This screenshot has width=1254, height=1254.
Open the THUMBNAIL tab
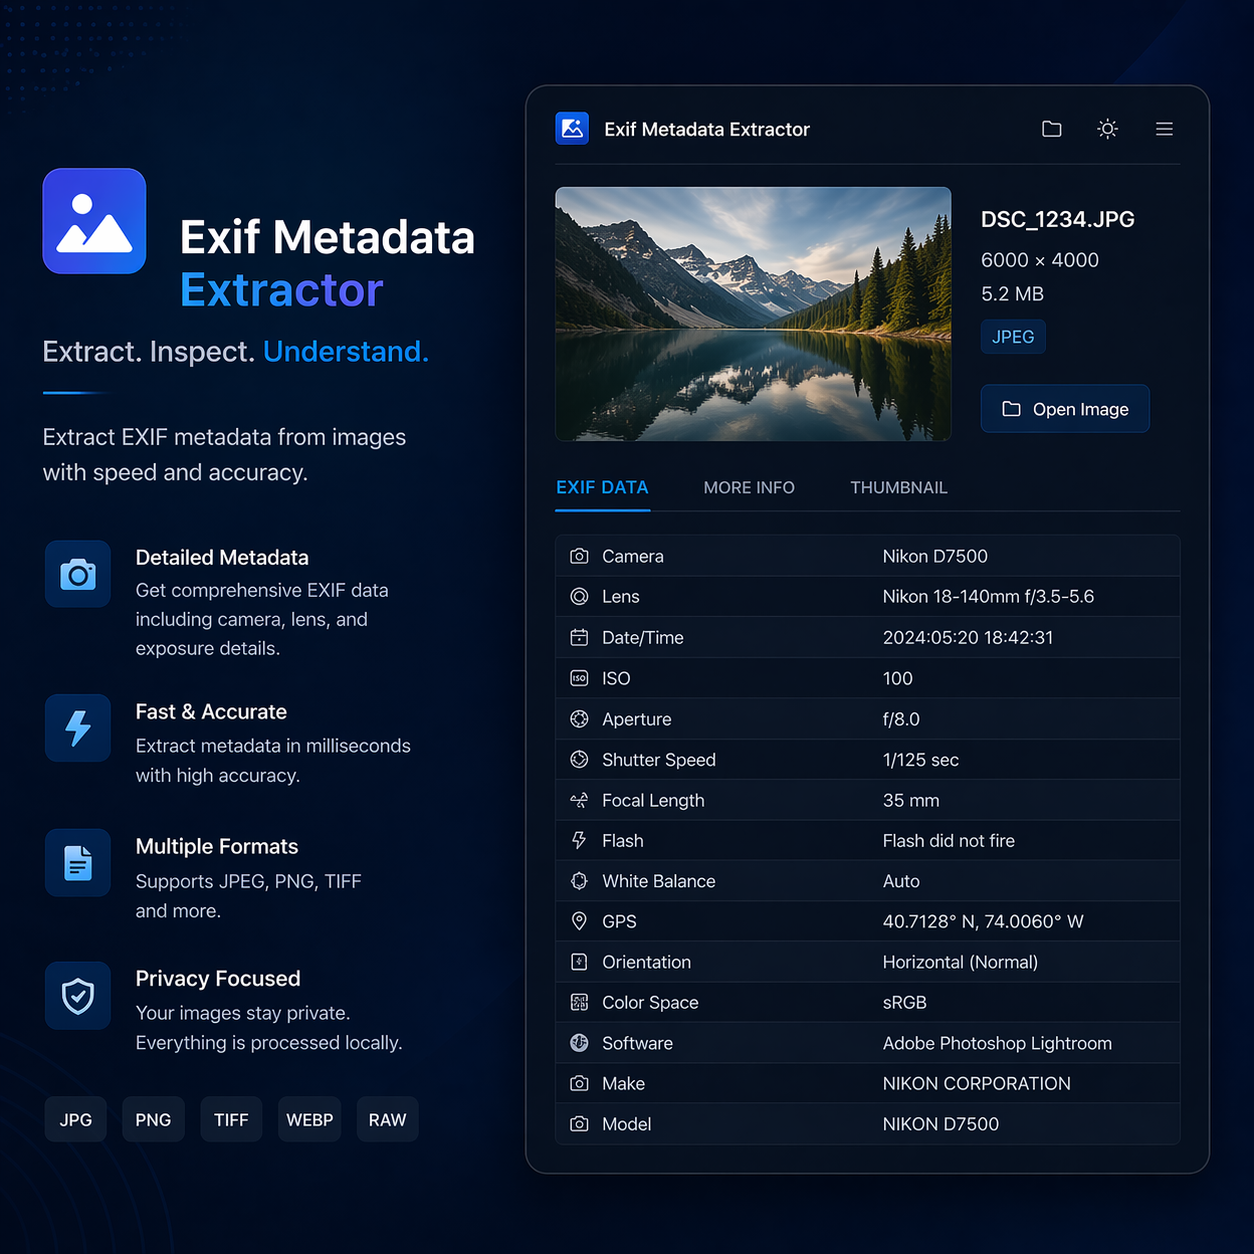898,487
